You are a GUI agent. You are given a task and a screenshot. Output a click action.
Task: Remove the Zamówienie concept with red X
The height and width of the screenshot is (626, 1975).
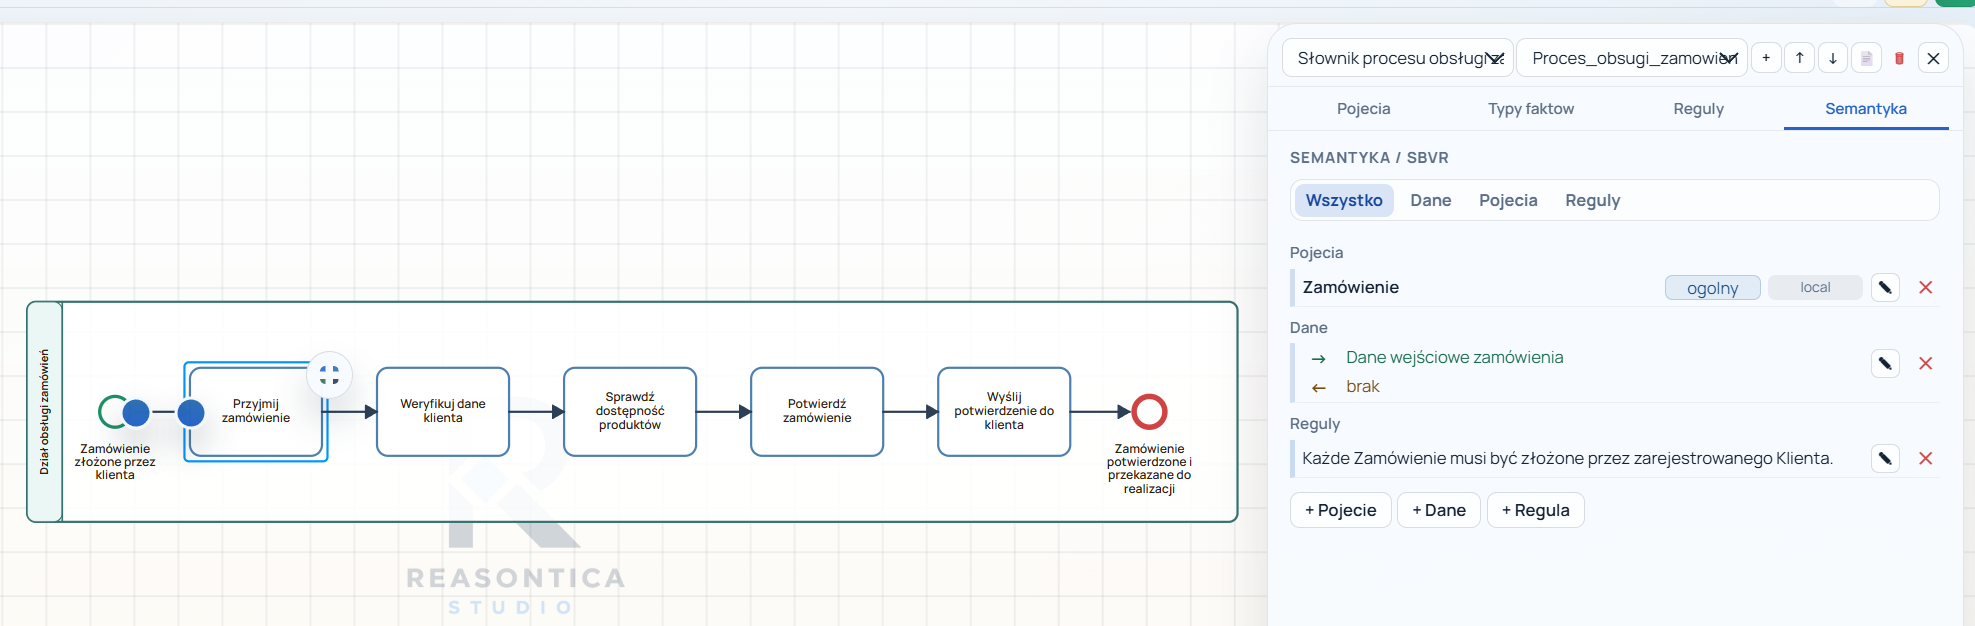pos(1925,288)
